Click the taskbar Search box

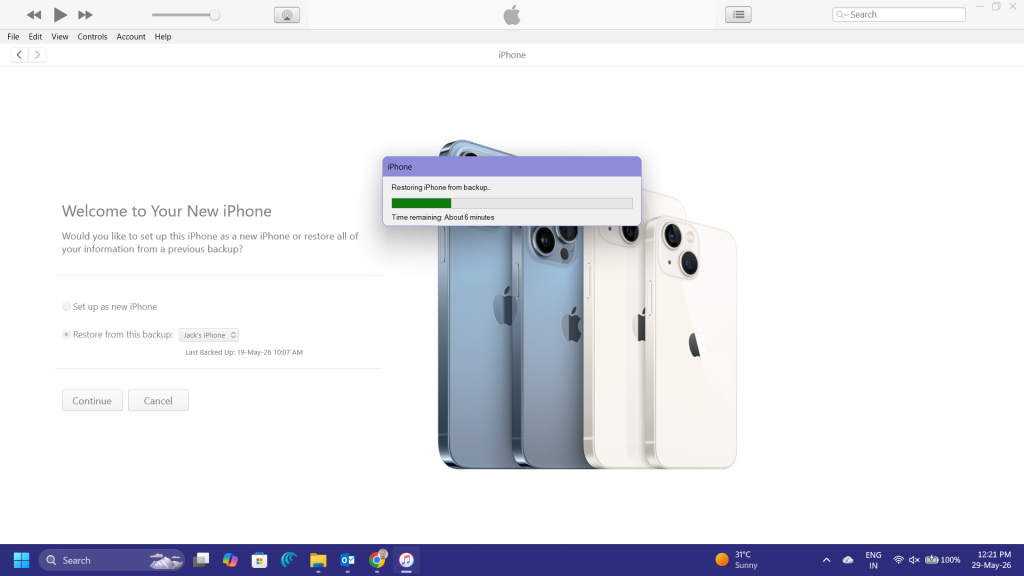point(112,560)
